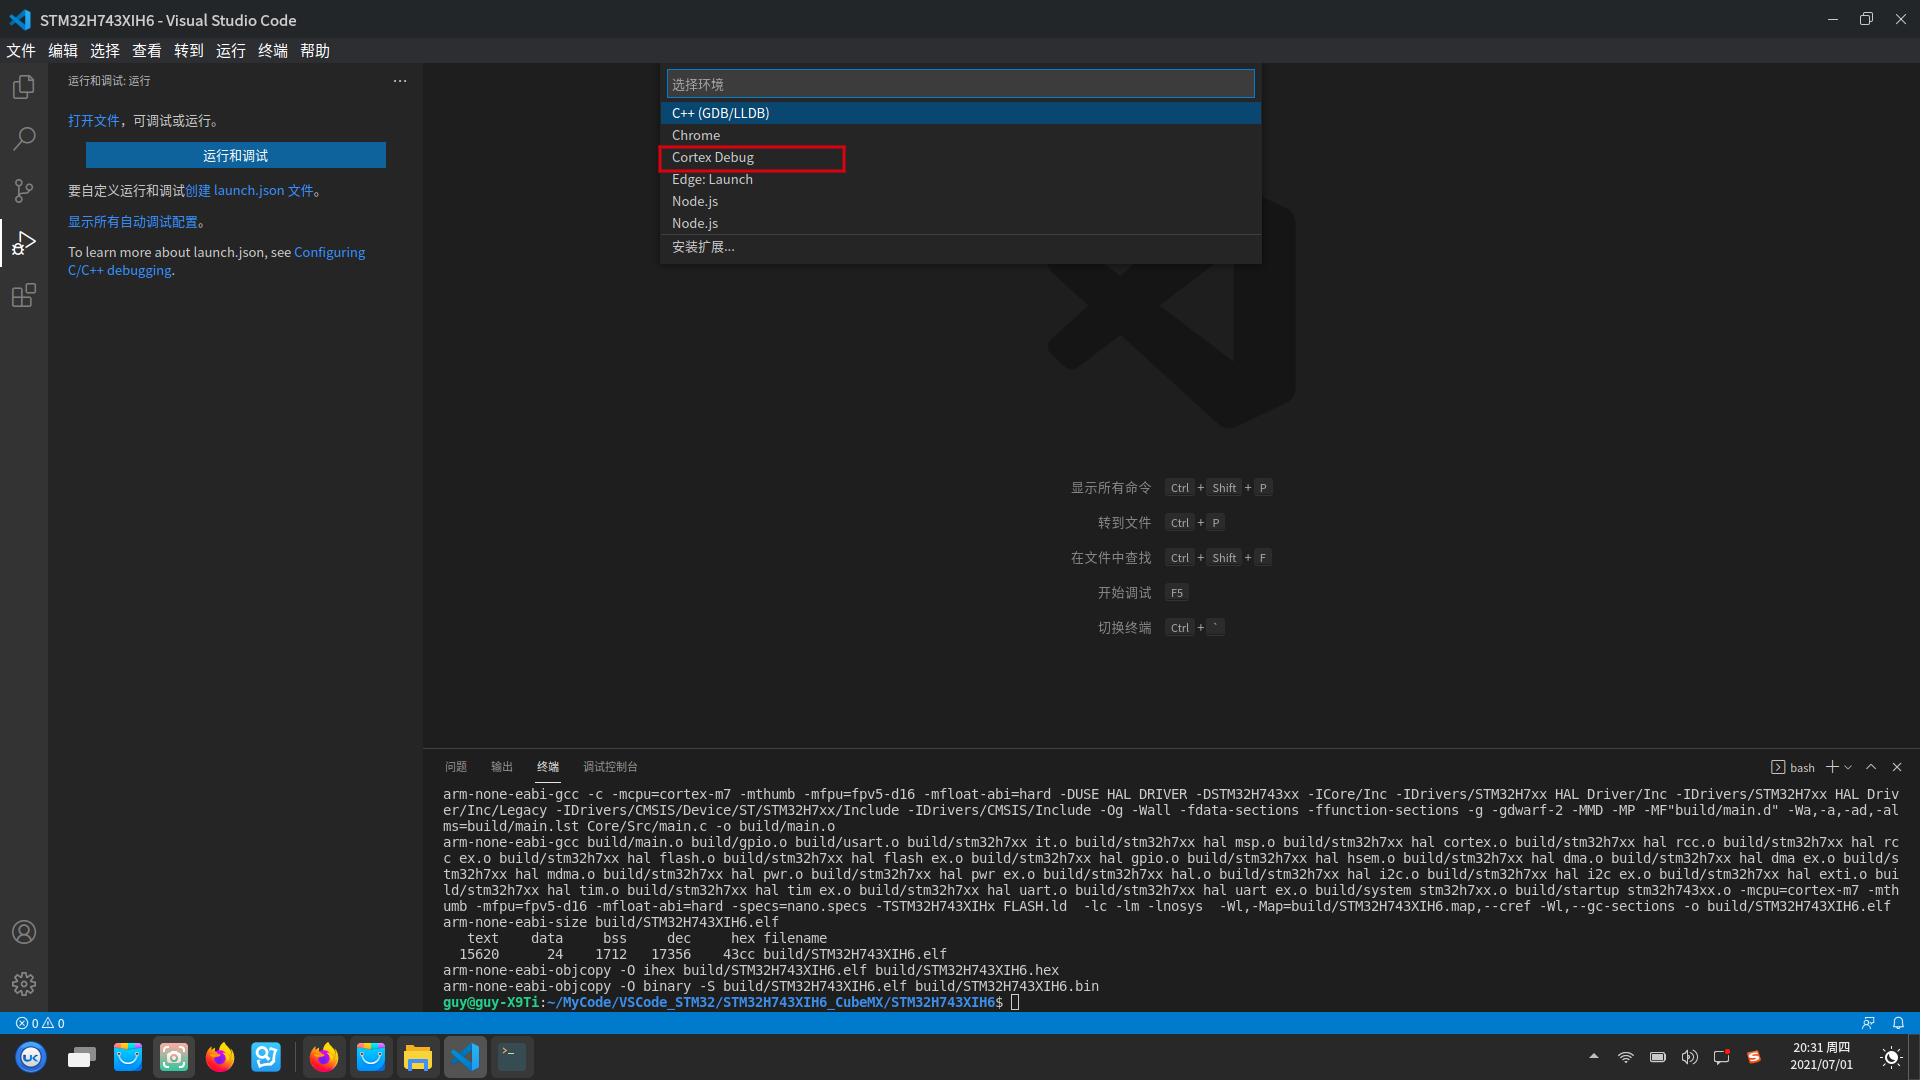Launch the screenshot tool from taskbar

[174, 1057]
